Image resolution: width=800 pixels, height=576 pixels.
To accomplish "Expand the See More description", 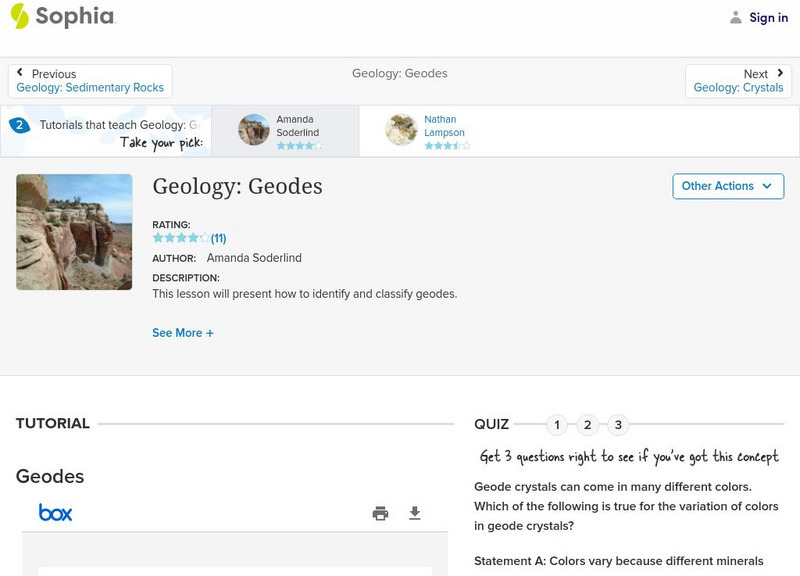I will pos(183,333).
